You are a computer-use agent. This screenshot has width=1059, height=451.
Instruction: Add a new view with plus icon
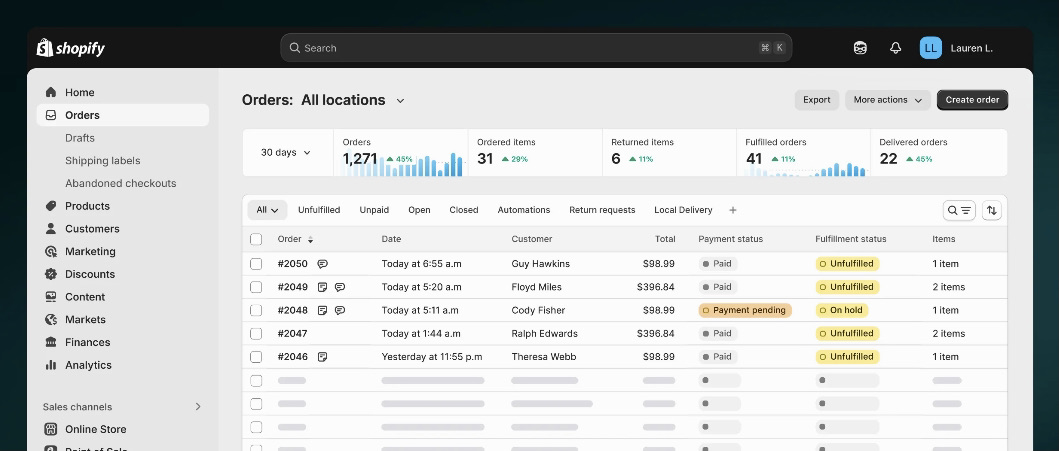(x=733, y=210)
